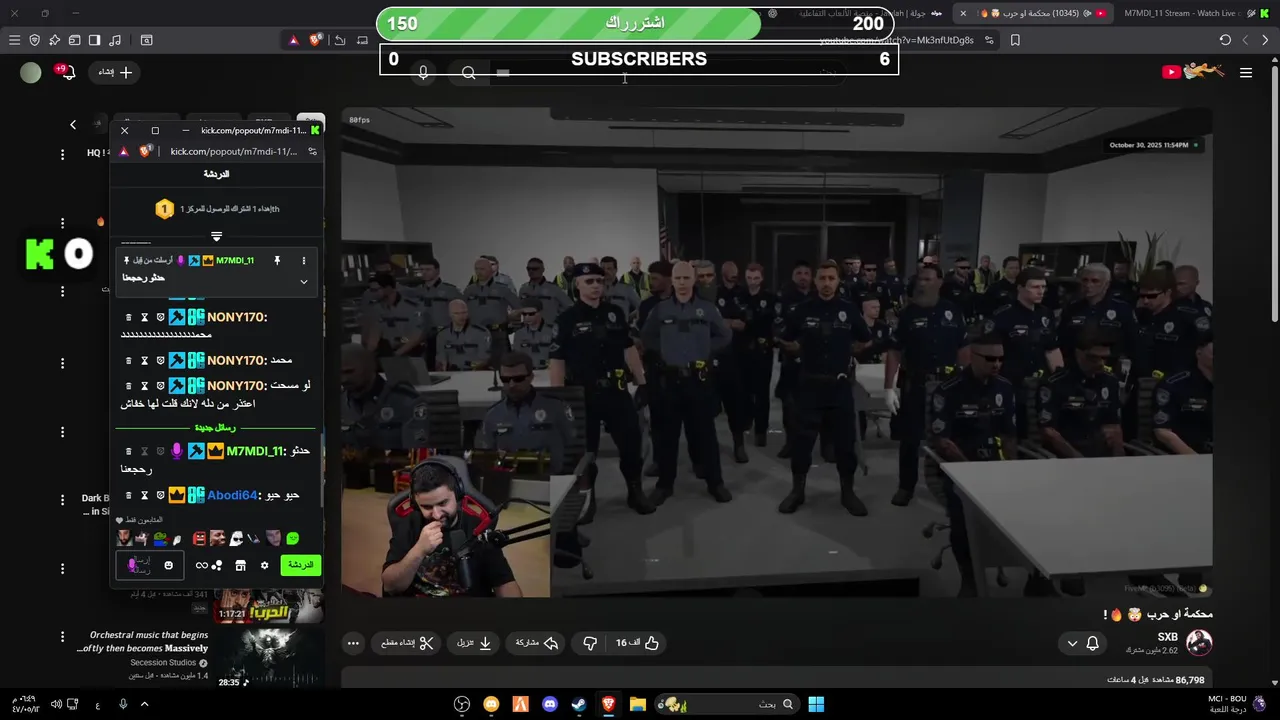
Task: Click the SXB channel name
Action: pos(1168,637)
